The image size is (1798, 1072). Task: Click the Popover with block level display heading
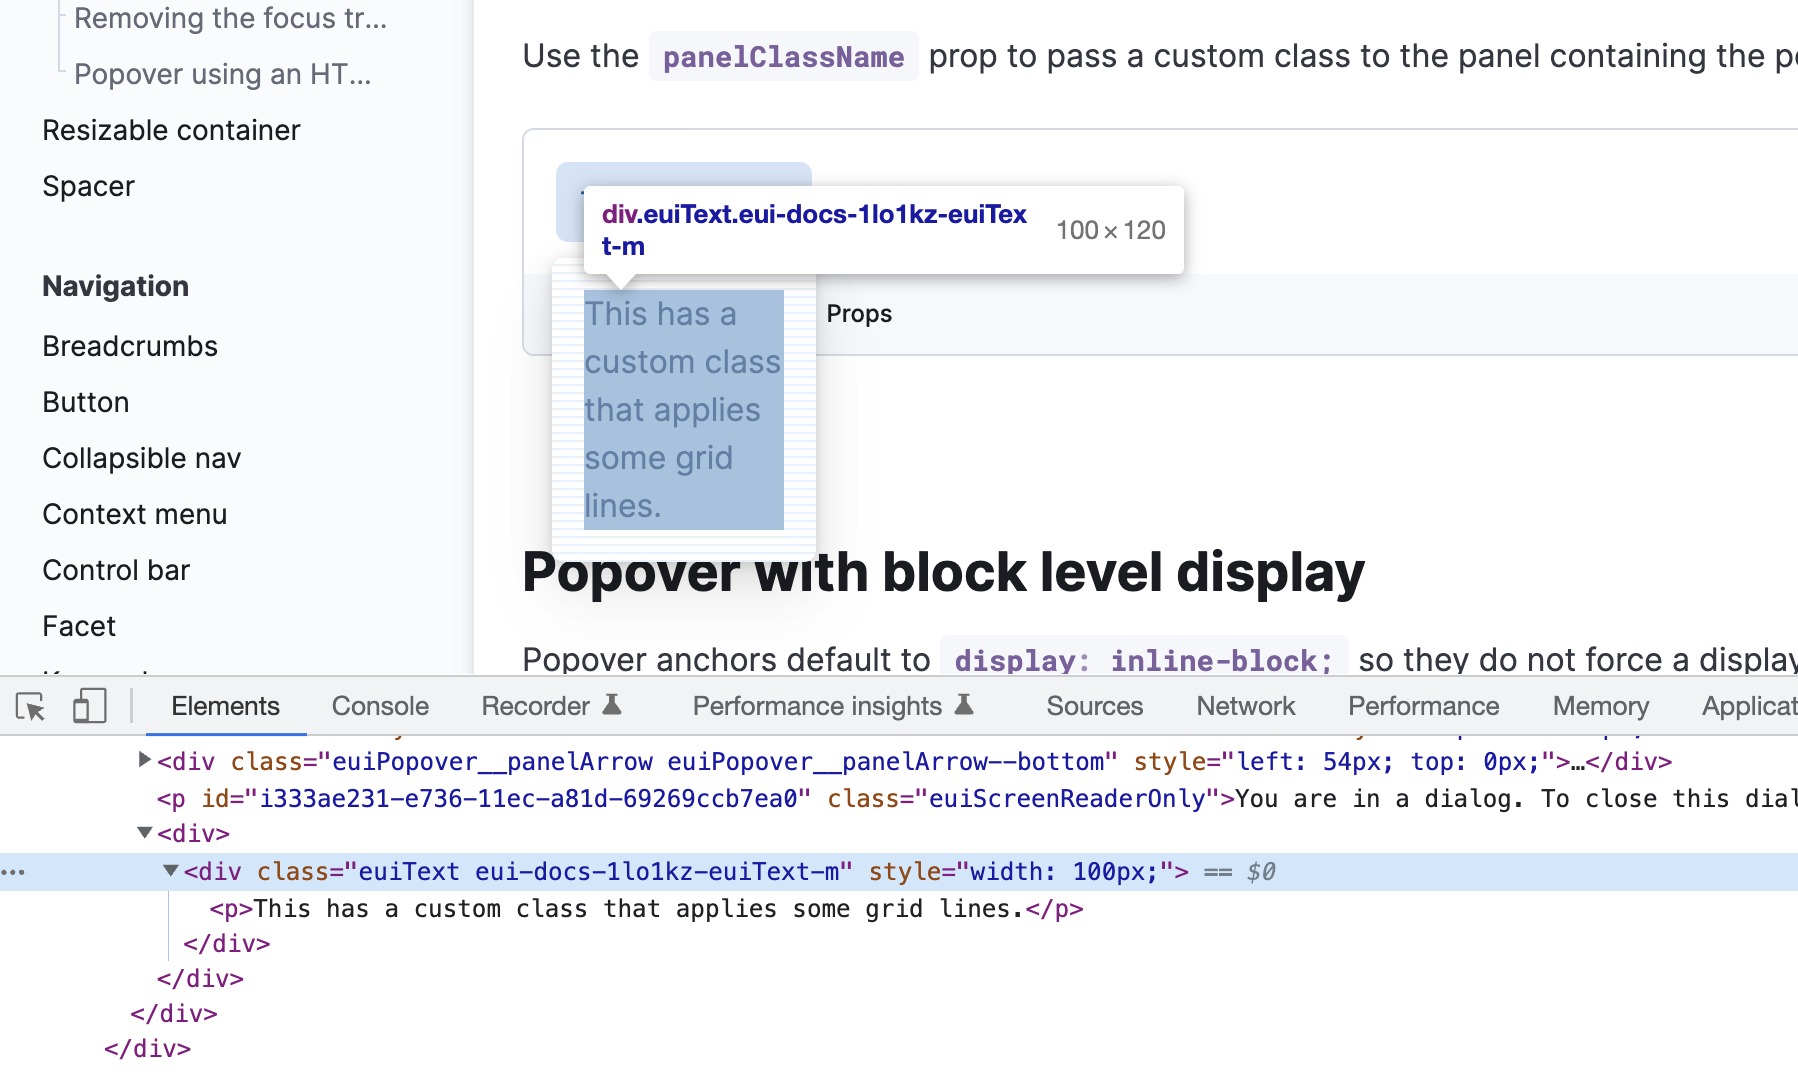click(x=943, y=573)
